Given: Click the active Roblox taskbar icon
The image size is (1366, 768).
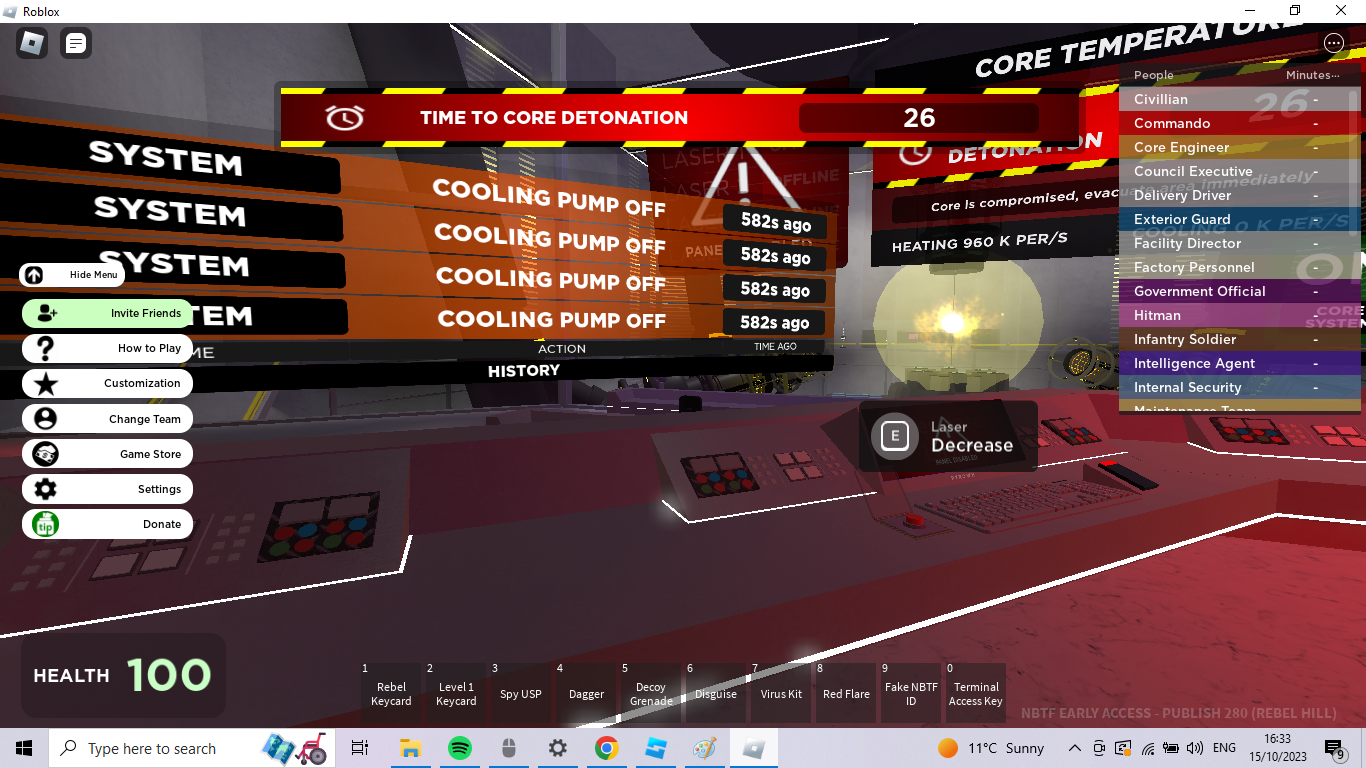Looking at the screenshot, I should 754,748.
